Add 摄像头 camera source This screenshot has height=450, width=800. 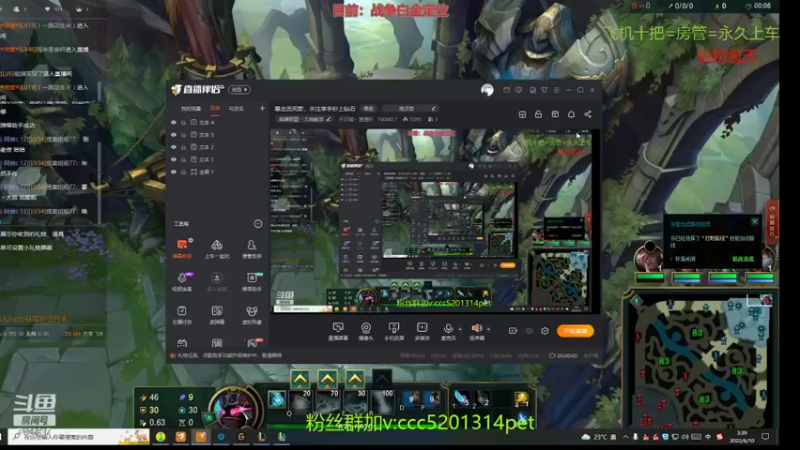366,331
